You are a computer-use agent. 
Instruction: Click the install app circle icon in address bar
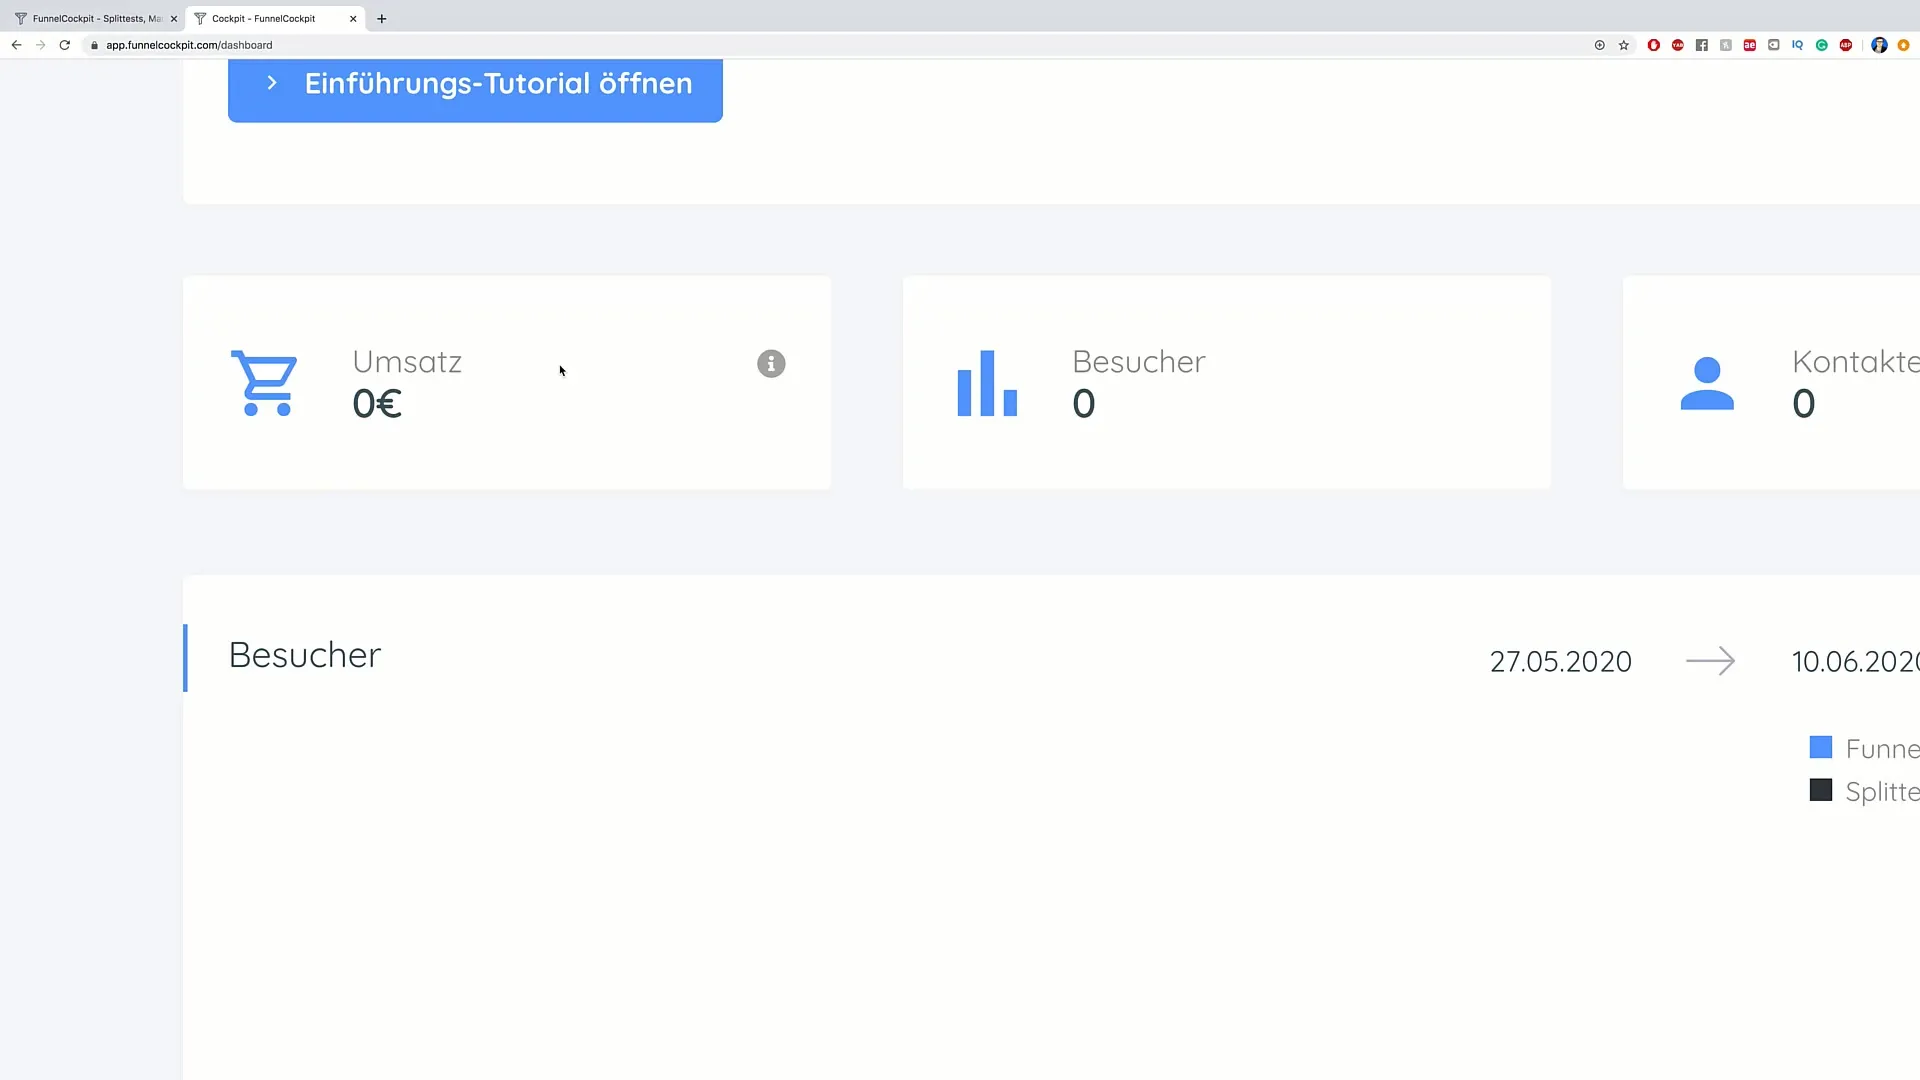click(1600, 45)
